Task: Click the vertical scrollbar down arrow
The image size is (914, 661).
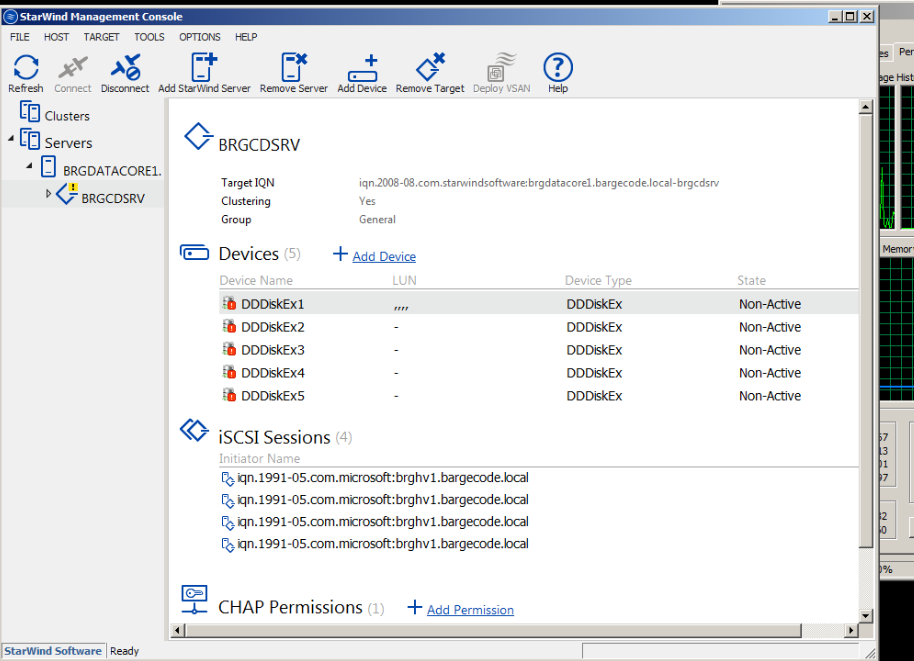Action: pyautogui.click(x=866, y=616)
